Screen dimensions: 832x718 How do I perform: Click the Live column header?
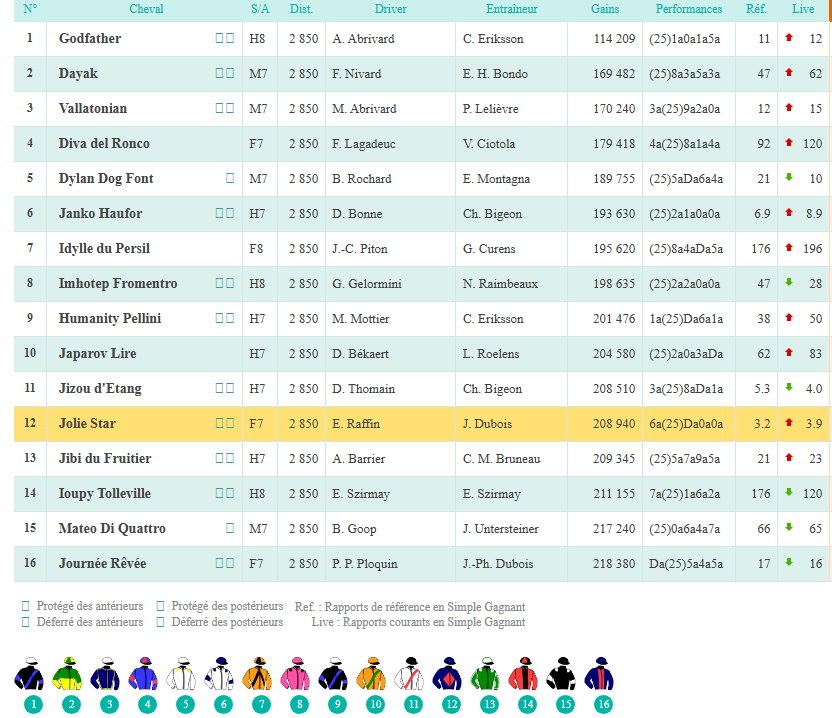803,9
